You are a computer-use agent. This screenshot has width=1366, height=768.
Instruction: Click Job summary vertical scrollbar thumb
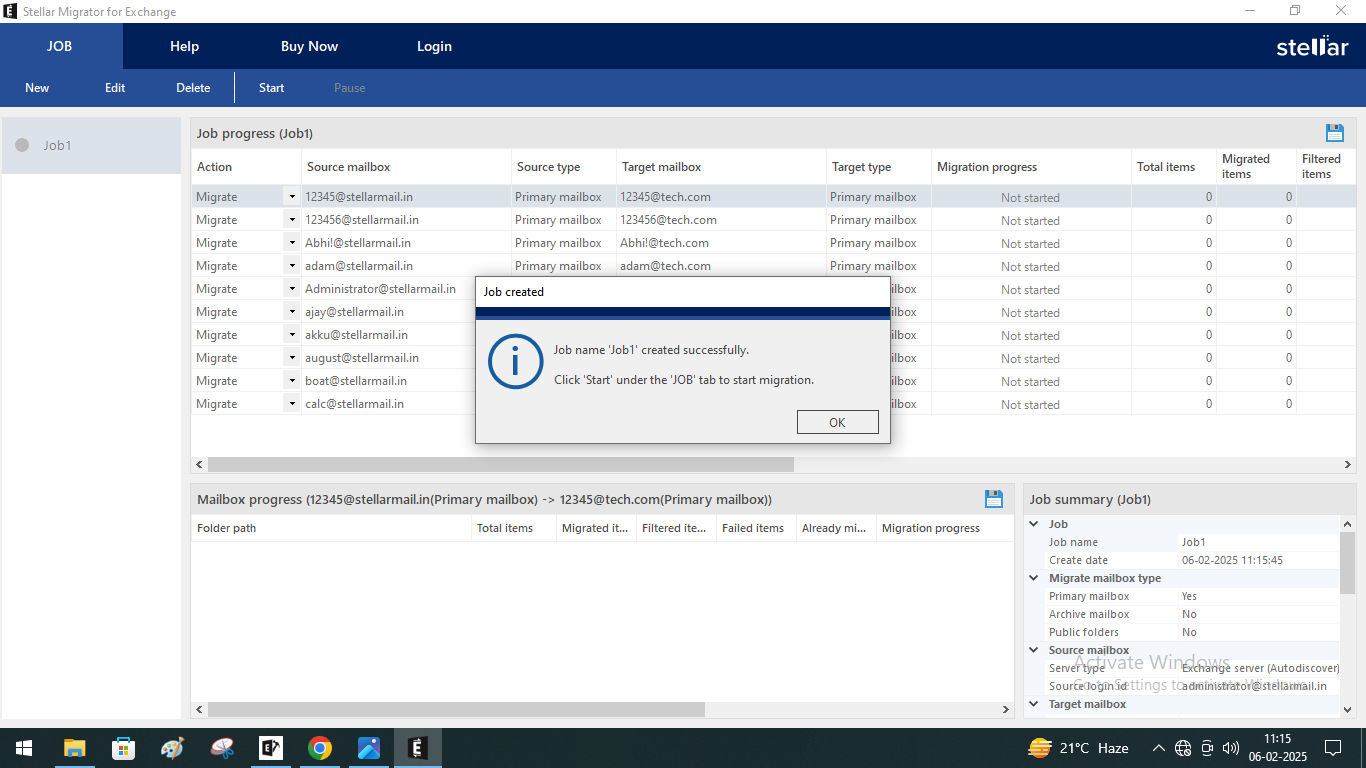pyautogui.click(x=1347, y=564)
